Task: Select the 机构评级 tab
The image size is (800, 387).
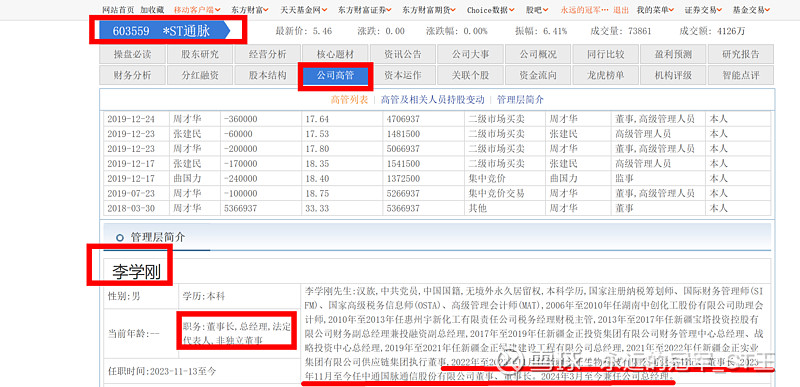Action: pyautogui.click(x=673, y=75)
